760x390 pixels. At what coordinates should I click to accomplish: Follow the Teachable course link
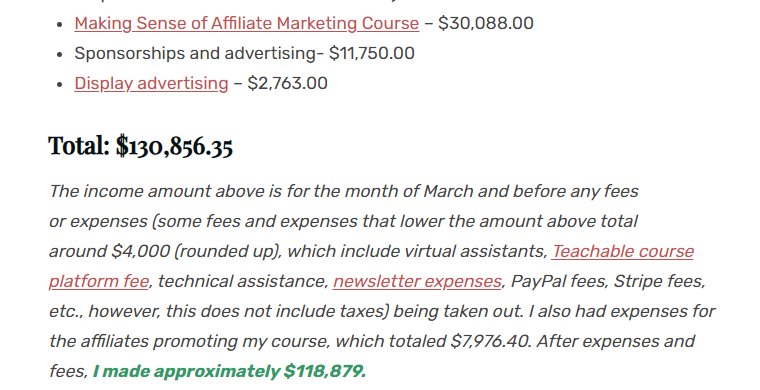[x=622, y=251]
